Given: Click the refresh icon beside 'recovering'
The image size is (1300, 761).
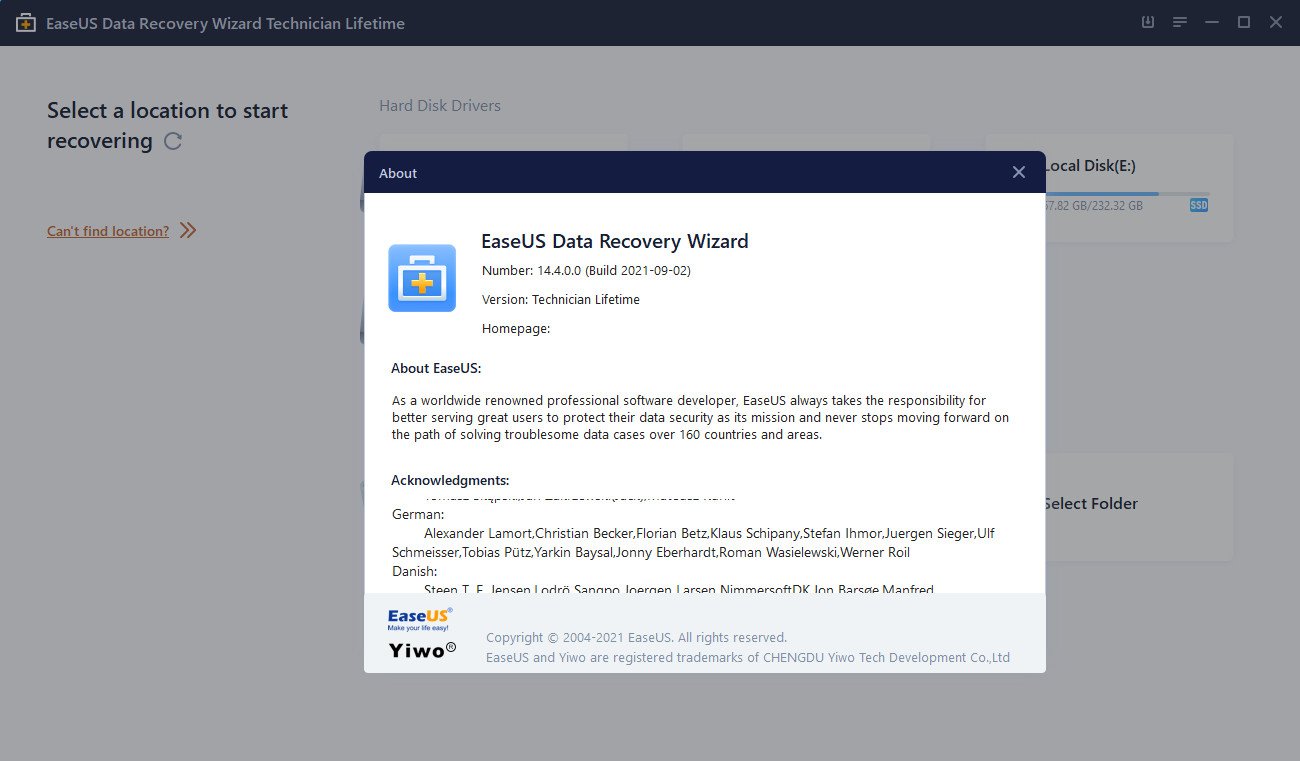Looking at the screenshot, I should click(x=173, y=141).
